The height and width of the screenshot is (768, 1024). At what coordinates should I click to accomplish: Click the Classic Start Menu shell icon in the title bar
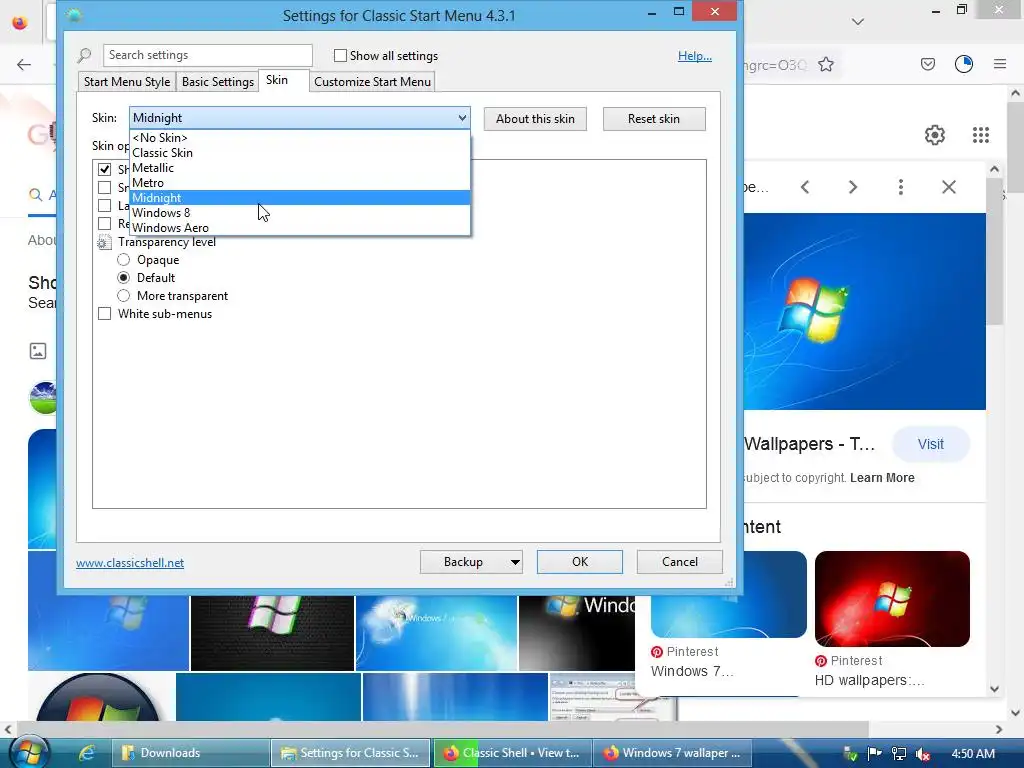click(74, 15)
